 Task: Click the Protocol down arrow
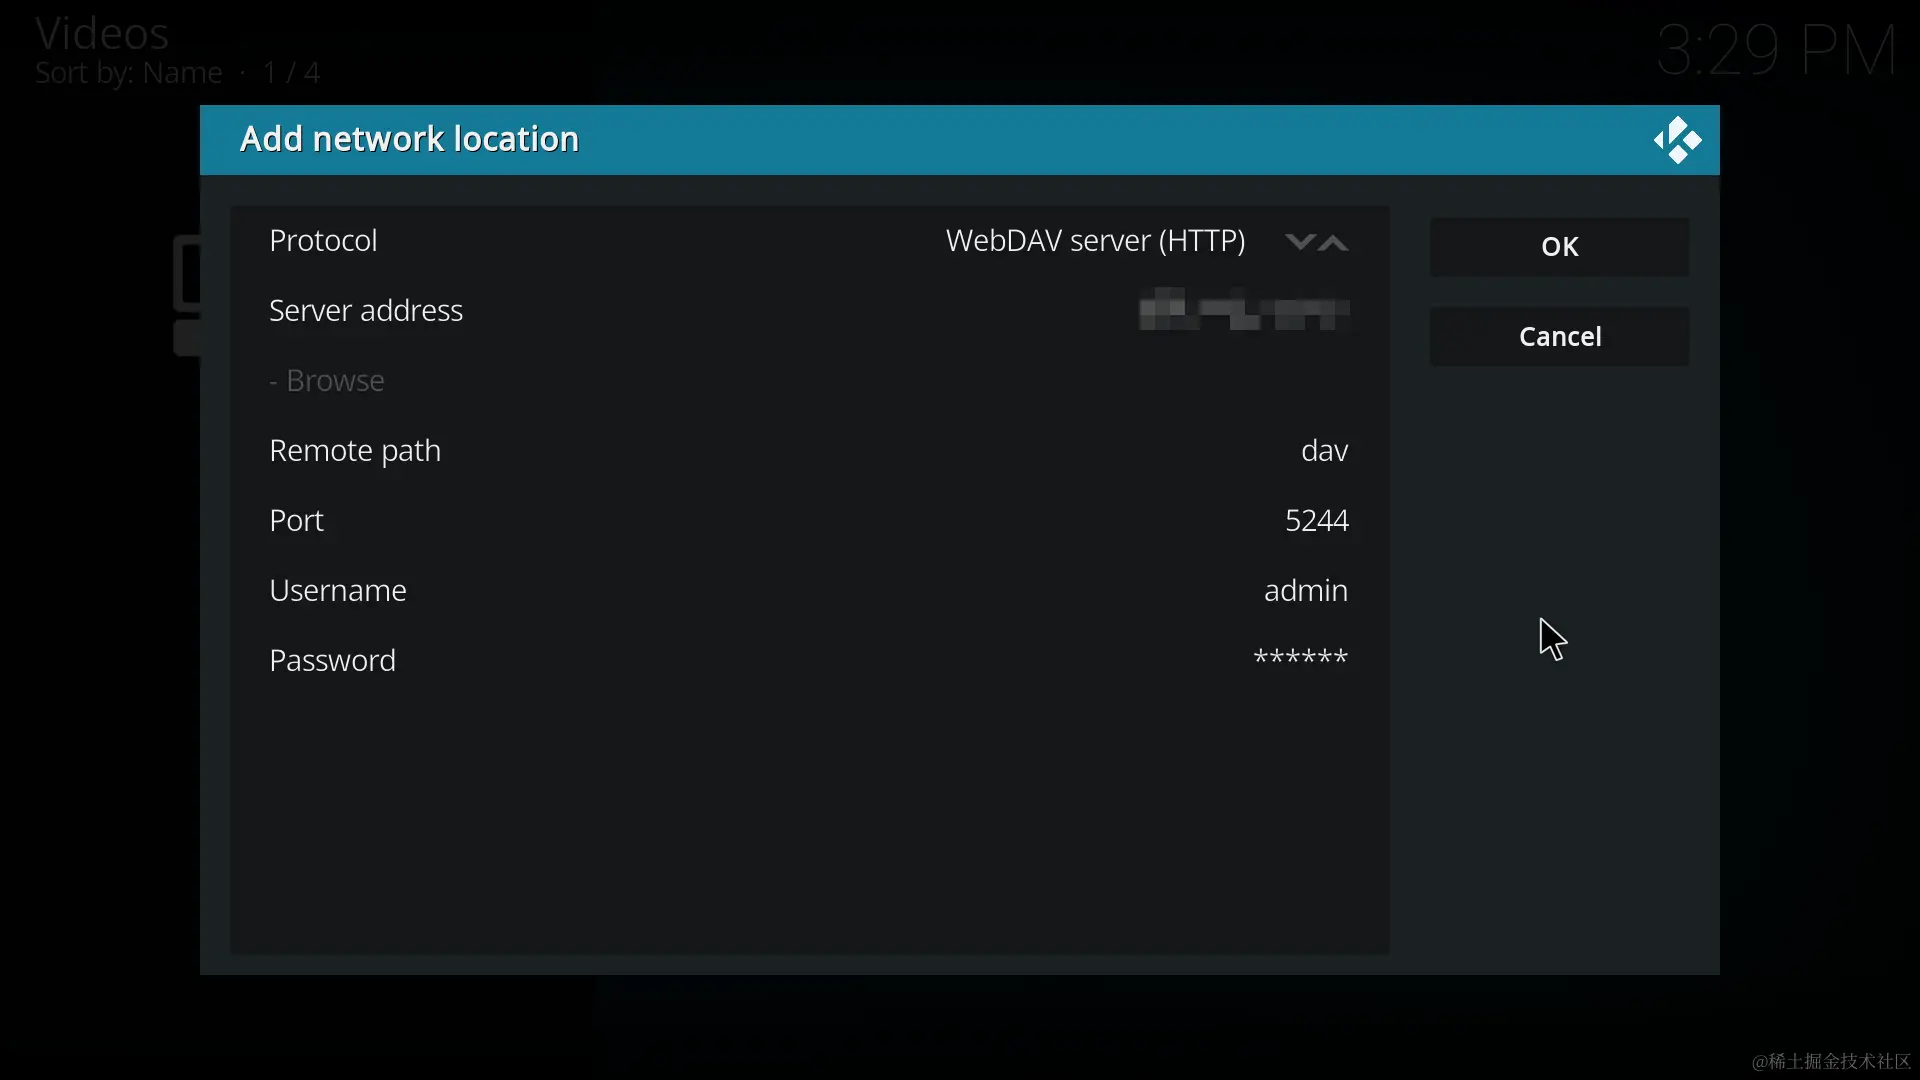(x=1299, y=242)
